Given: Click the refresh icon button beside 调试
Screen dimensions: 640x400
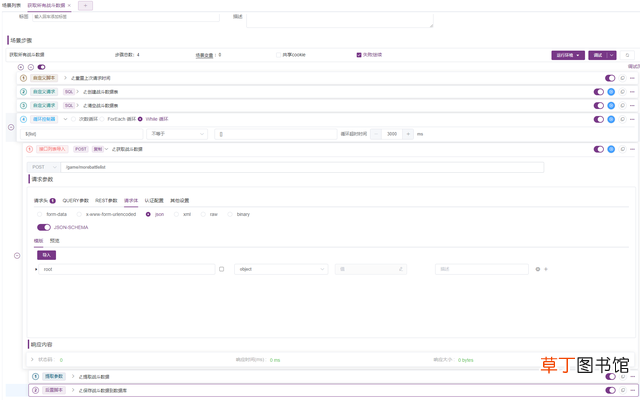Looking at the screenshot, I should coord(627,55).
